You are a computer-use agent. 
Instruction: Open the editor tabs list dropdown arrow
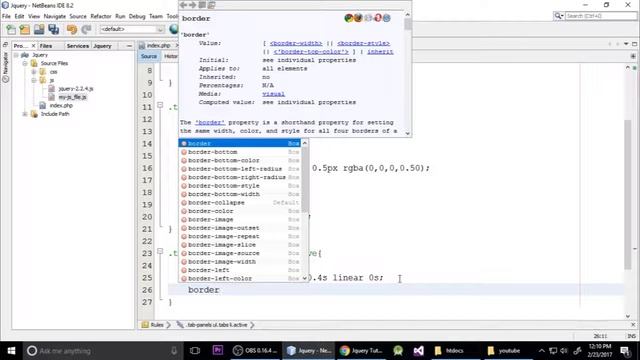(x=626, y=44)
